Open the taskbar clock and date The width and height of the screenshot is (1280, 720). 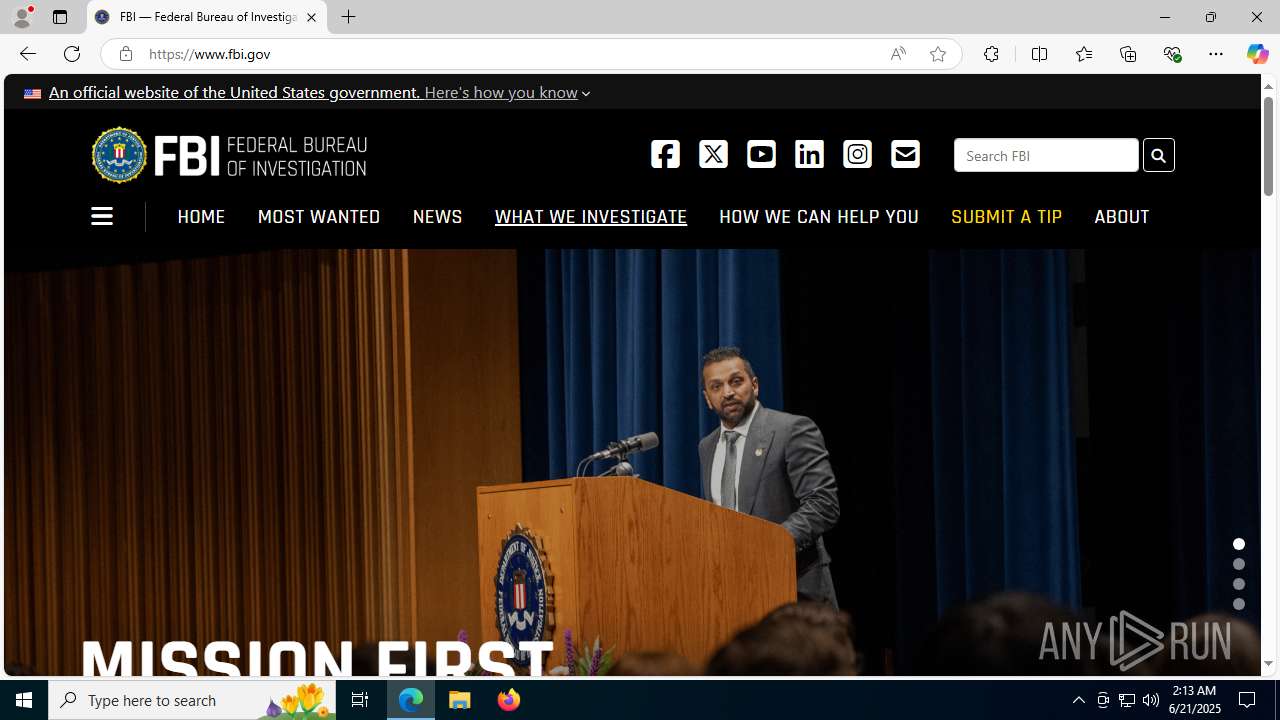point(1195,700)
